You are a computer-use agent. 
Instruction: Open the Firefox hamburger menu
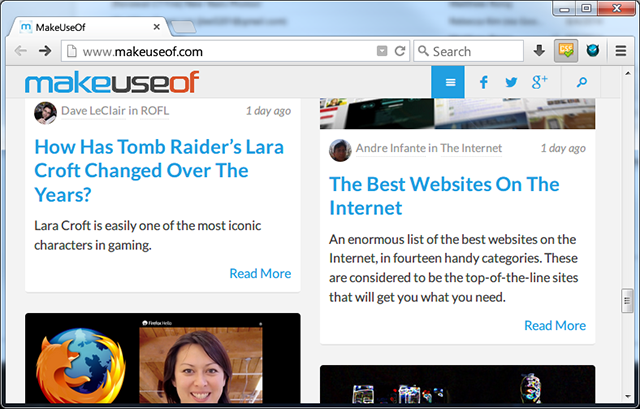(x=621, y=51)
